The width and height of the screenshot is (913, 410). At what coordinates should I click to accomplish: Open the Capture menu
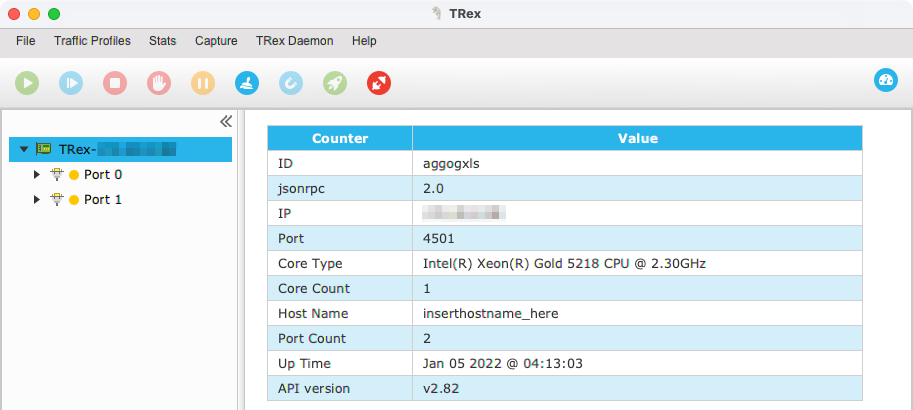click(x=216, y=41)
